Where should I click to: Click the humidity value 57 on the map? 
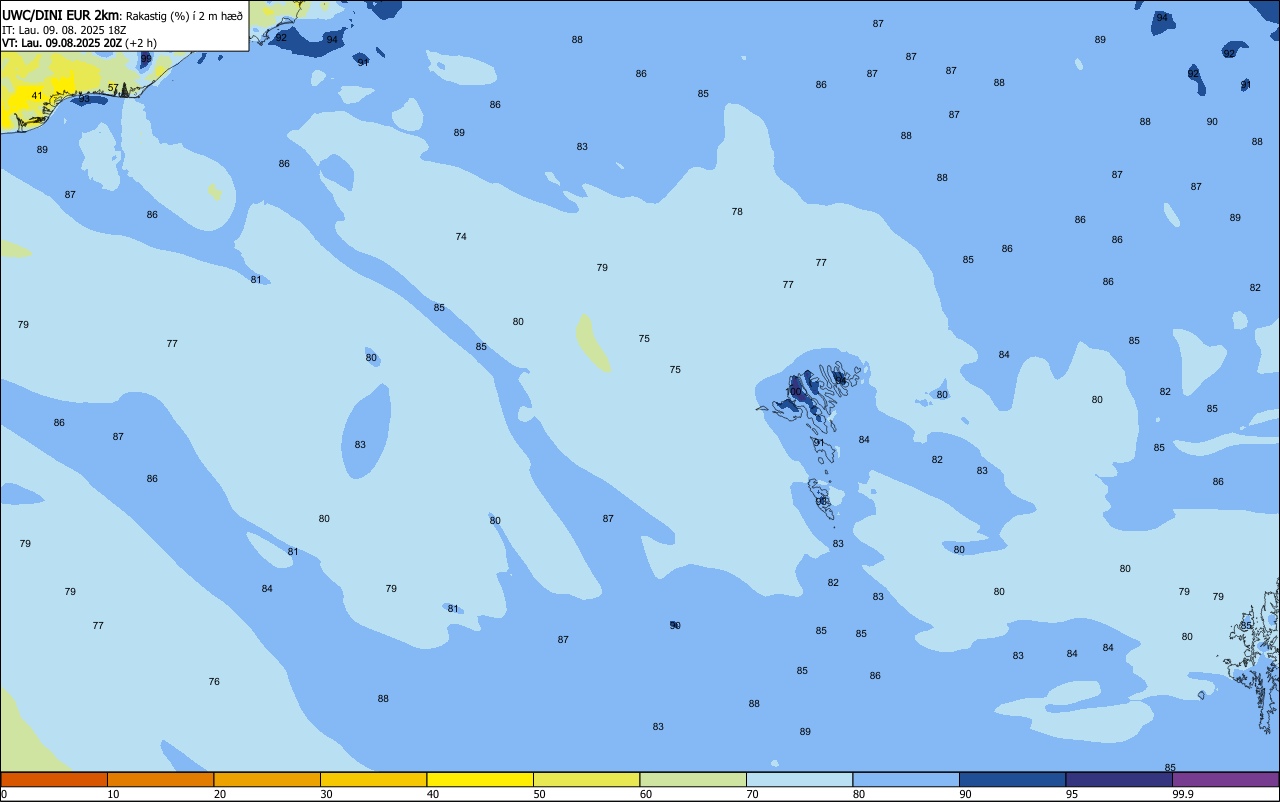point(113,88)
